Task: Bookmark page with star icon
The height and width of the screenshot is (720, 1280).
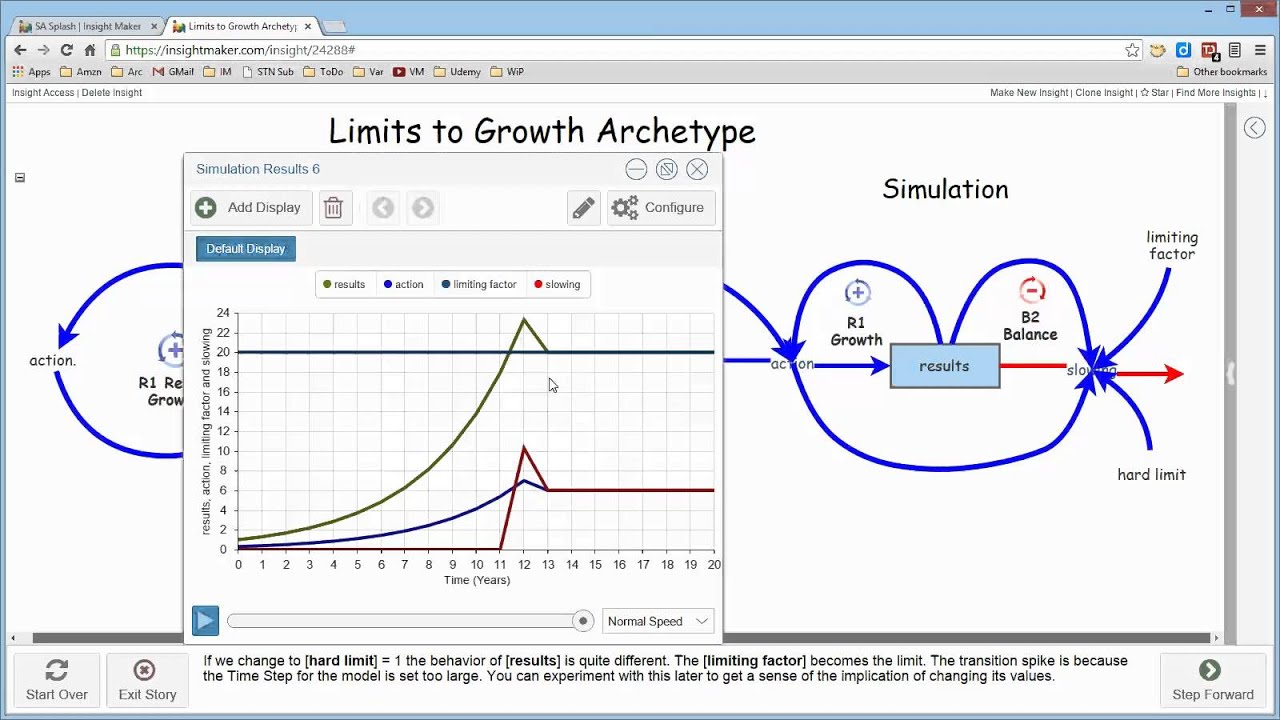Action: click(1132, 50)
